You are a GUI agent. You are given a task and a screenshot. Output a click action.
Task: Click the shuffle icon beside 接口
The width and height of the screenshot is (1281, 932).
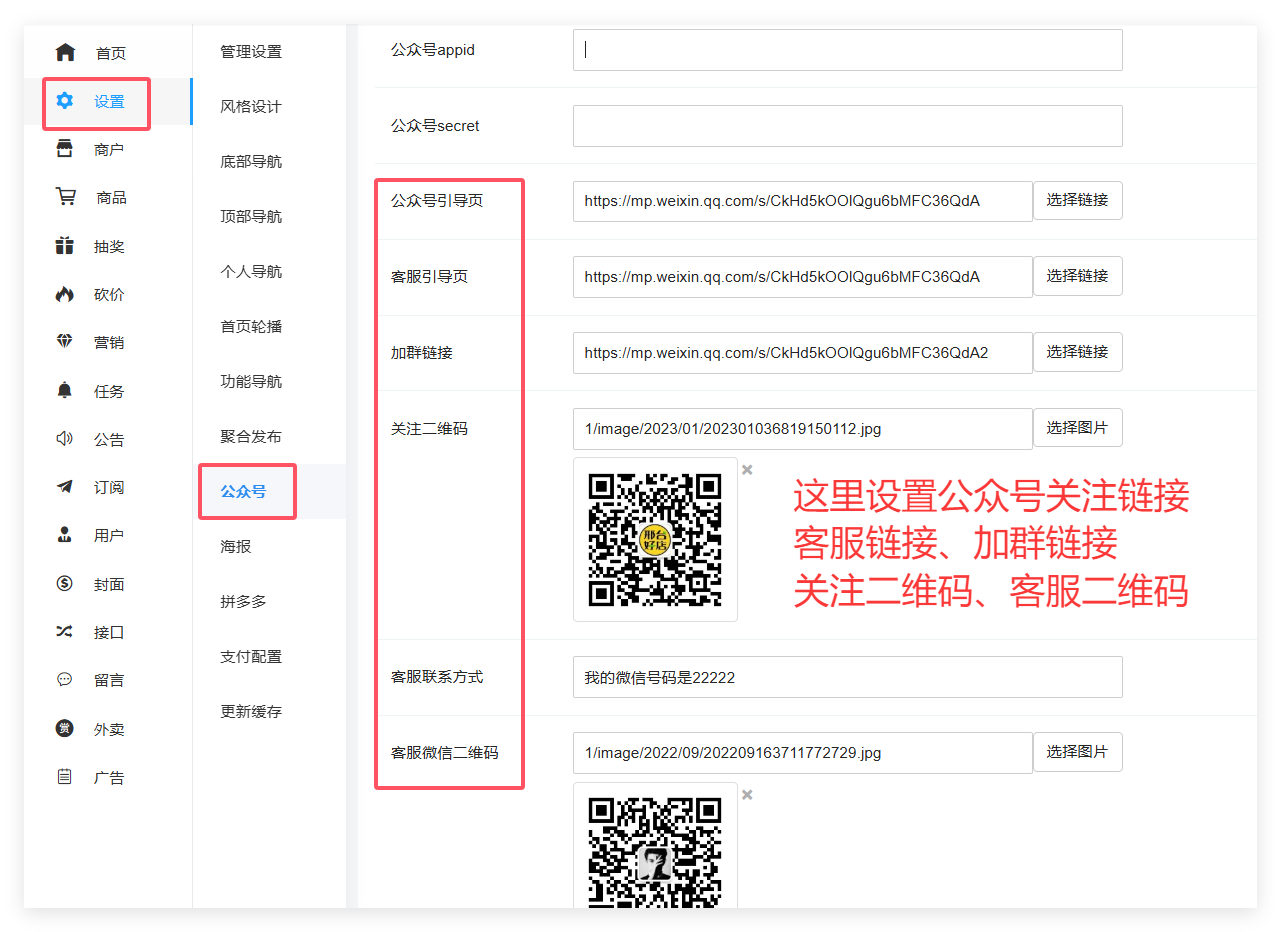(x=65, y=632)
